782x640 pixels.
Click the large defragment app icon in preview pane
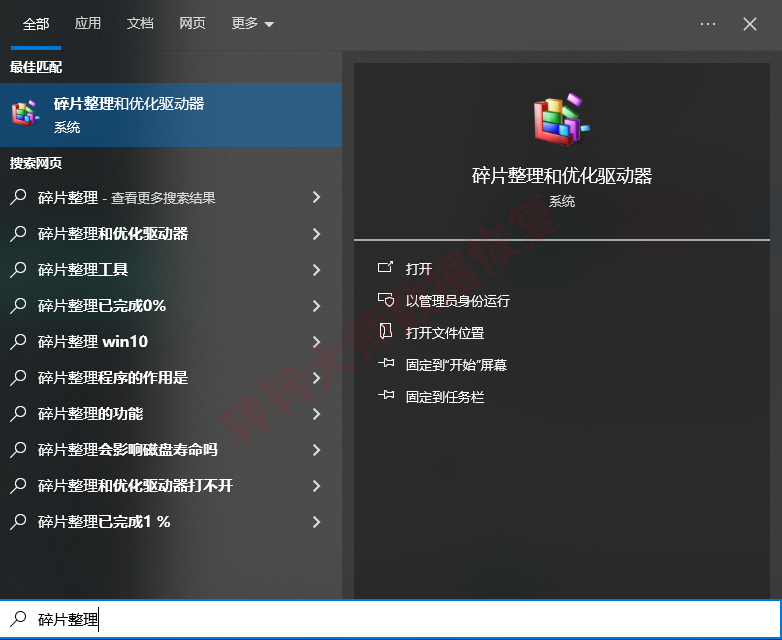tap(562, 120)
